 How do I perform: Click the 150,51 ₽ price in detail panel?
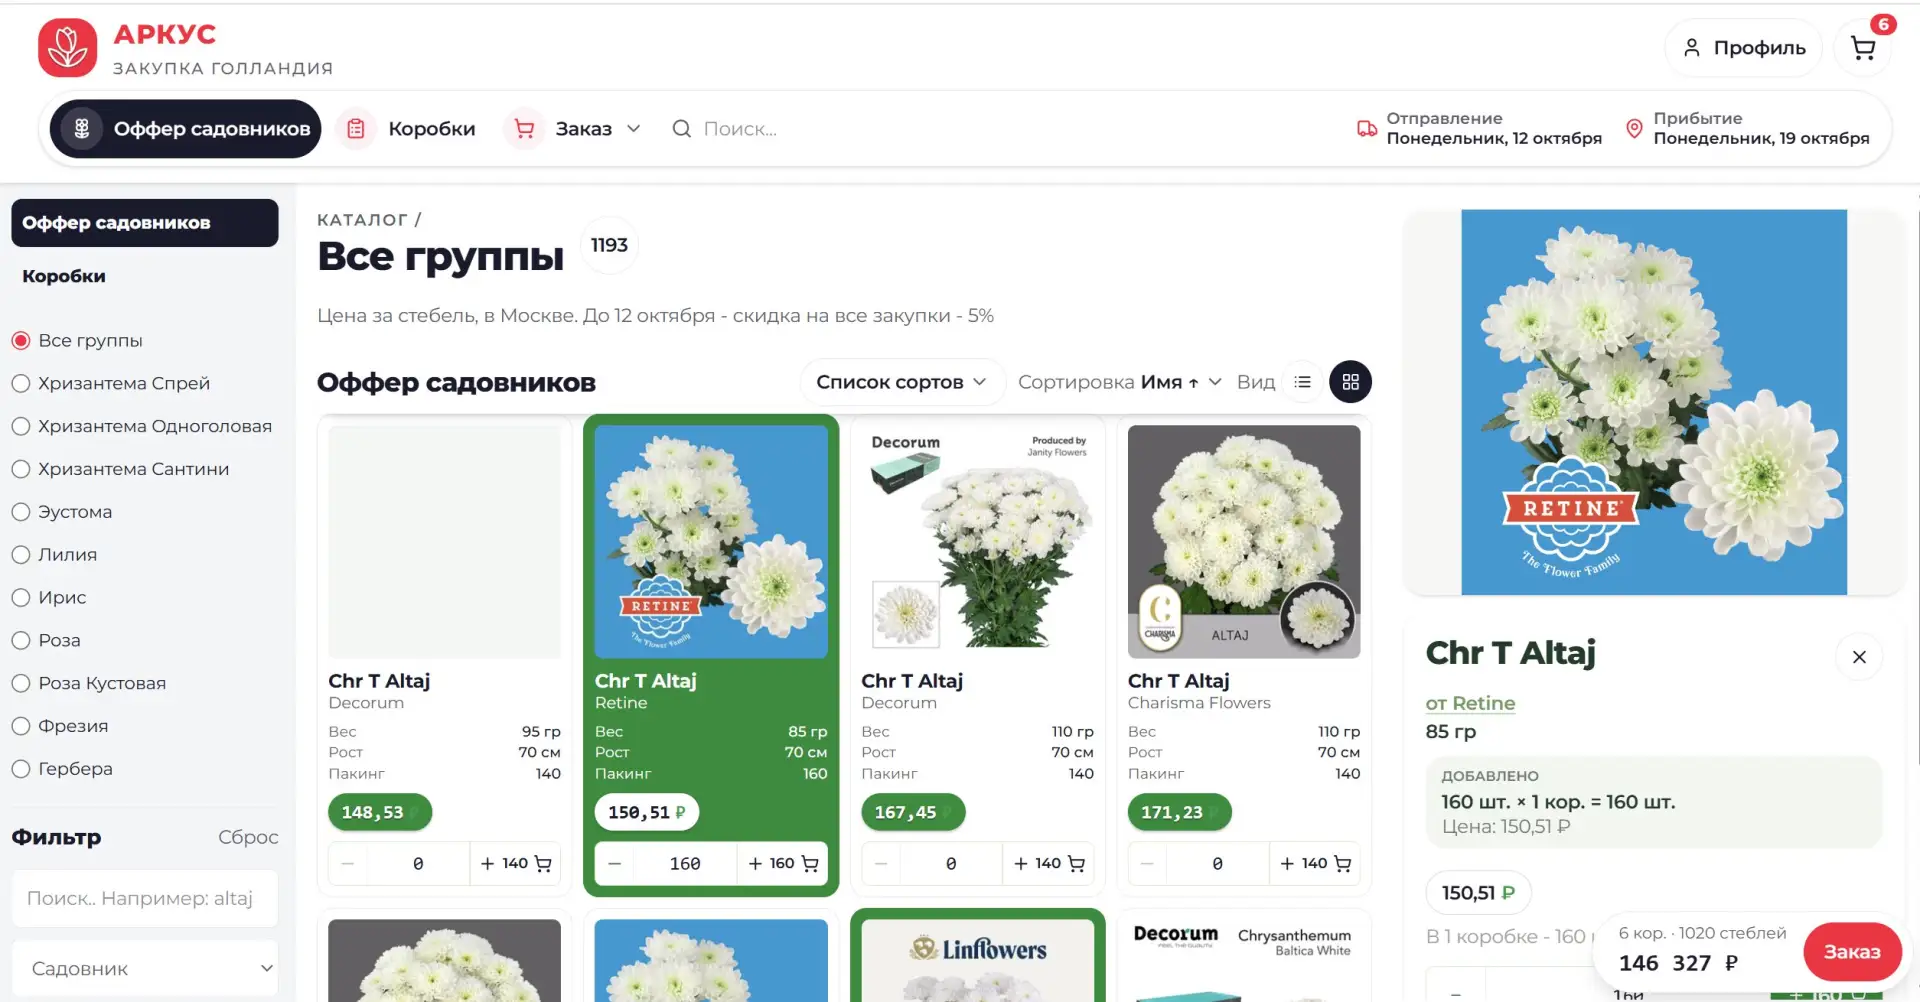coord(1478,893)
